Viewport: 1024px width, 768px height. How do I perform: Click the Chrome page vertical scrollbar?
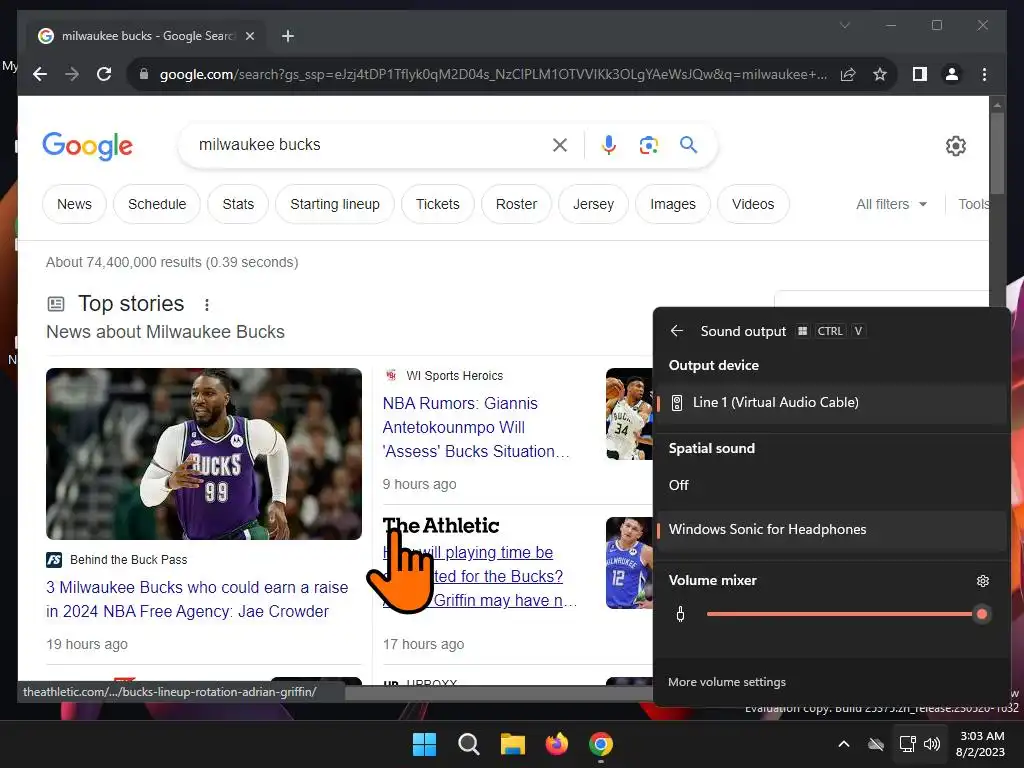(997, 154)
